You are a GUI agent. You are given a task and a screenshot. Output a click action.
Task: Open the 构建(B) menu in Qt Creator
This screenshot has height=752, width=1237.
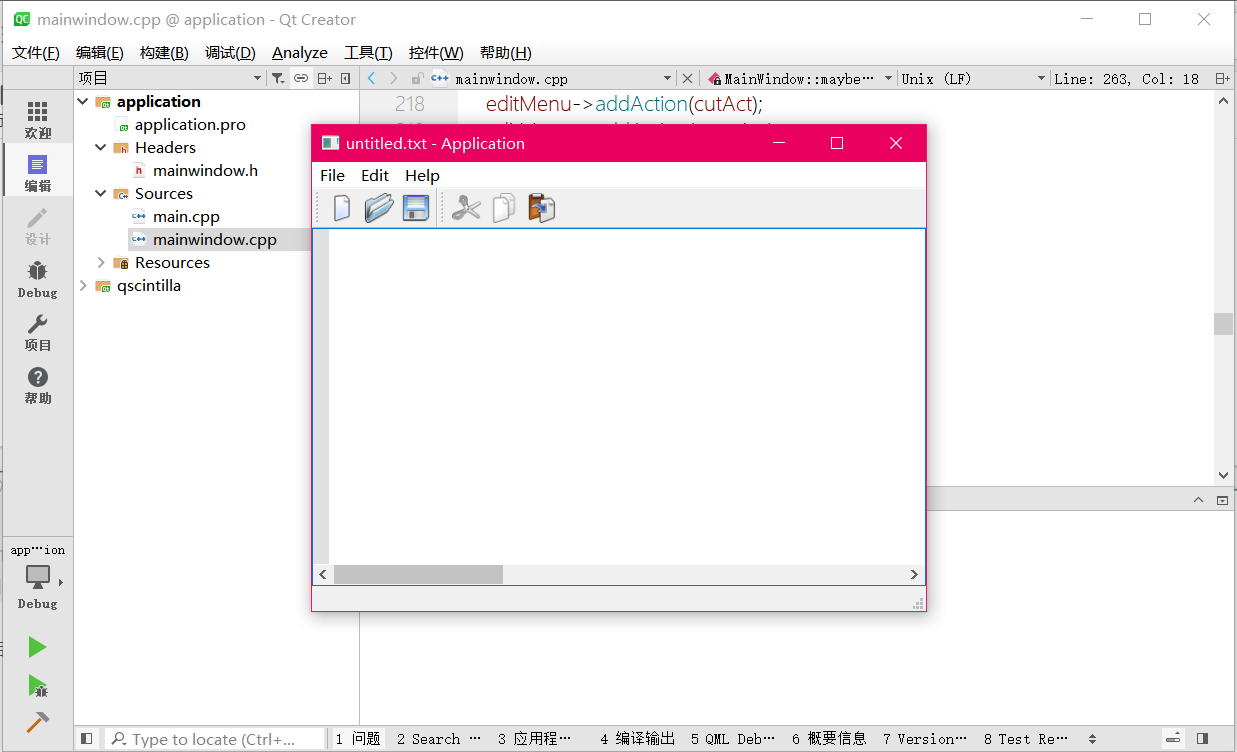click(x=163, y=52)
